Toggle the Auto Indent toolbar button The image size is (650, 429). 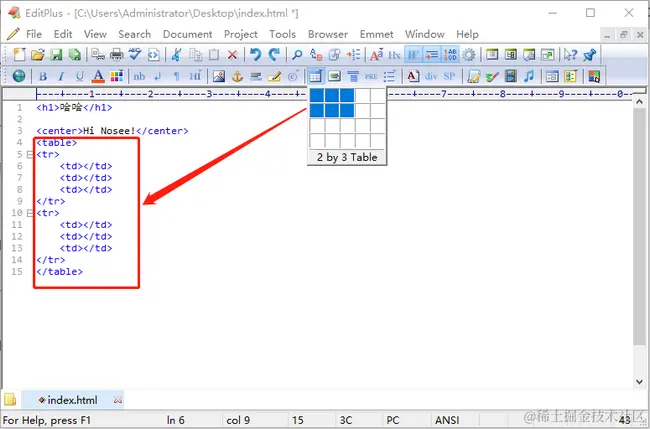tap(432, 54)
